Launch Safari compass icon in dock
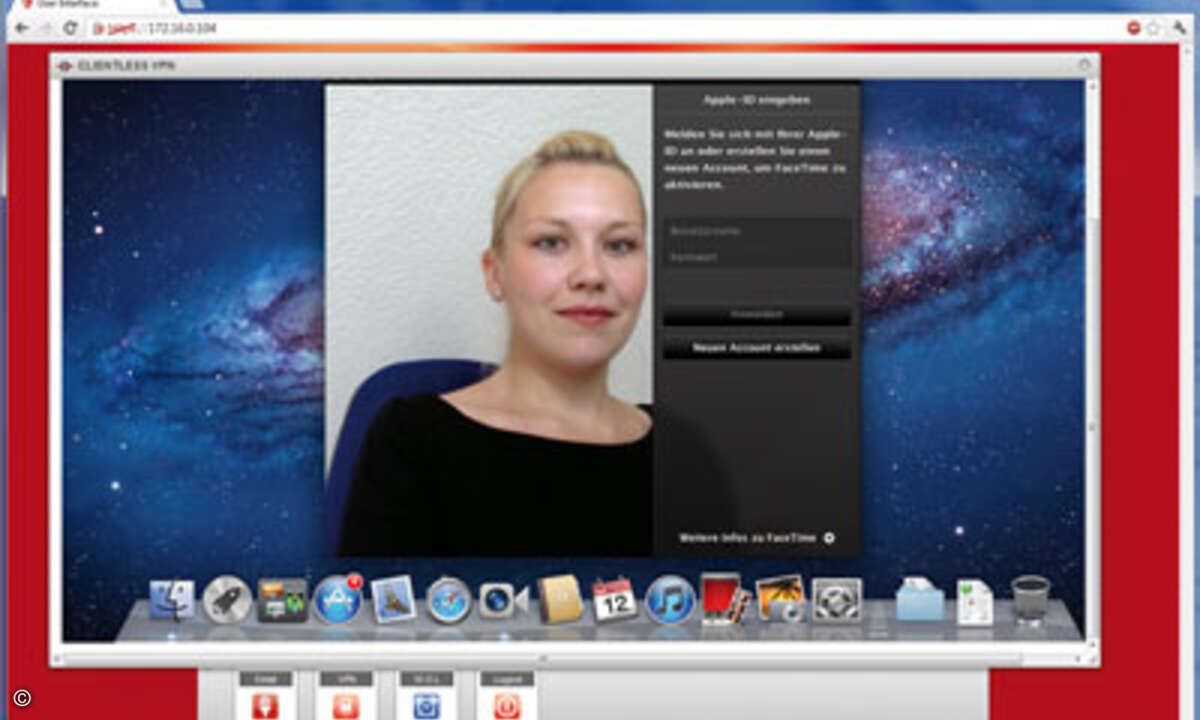Screen dimensions: 1200x720 pos(448,601)
